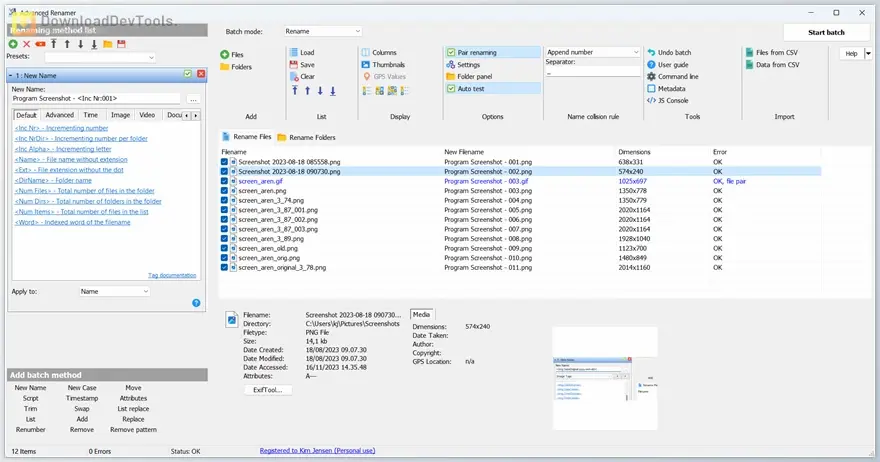Import Files from CSV

point(772,52)
